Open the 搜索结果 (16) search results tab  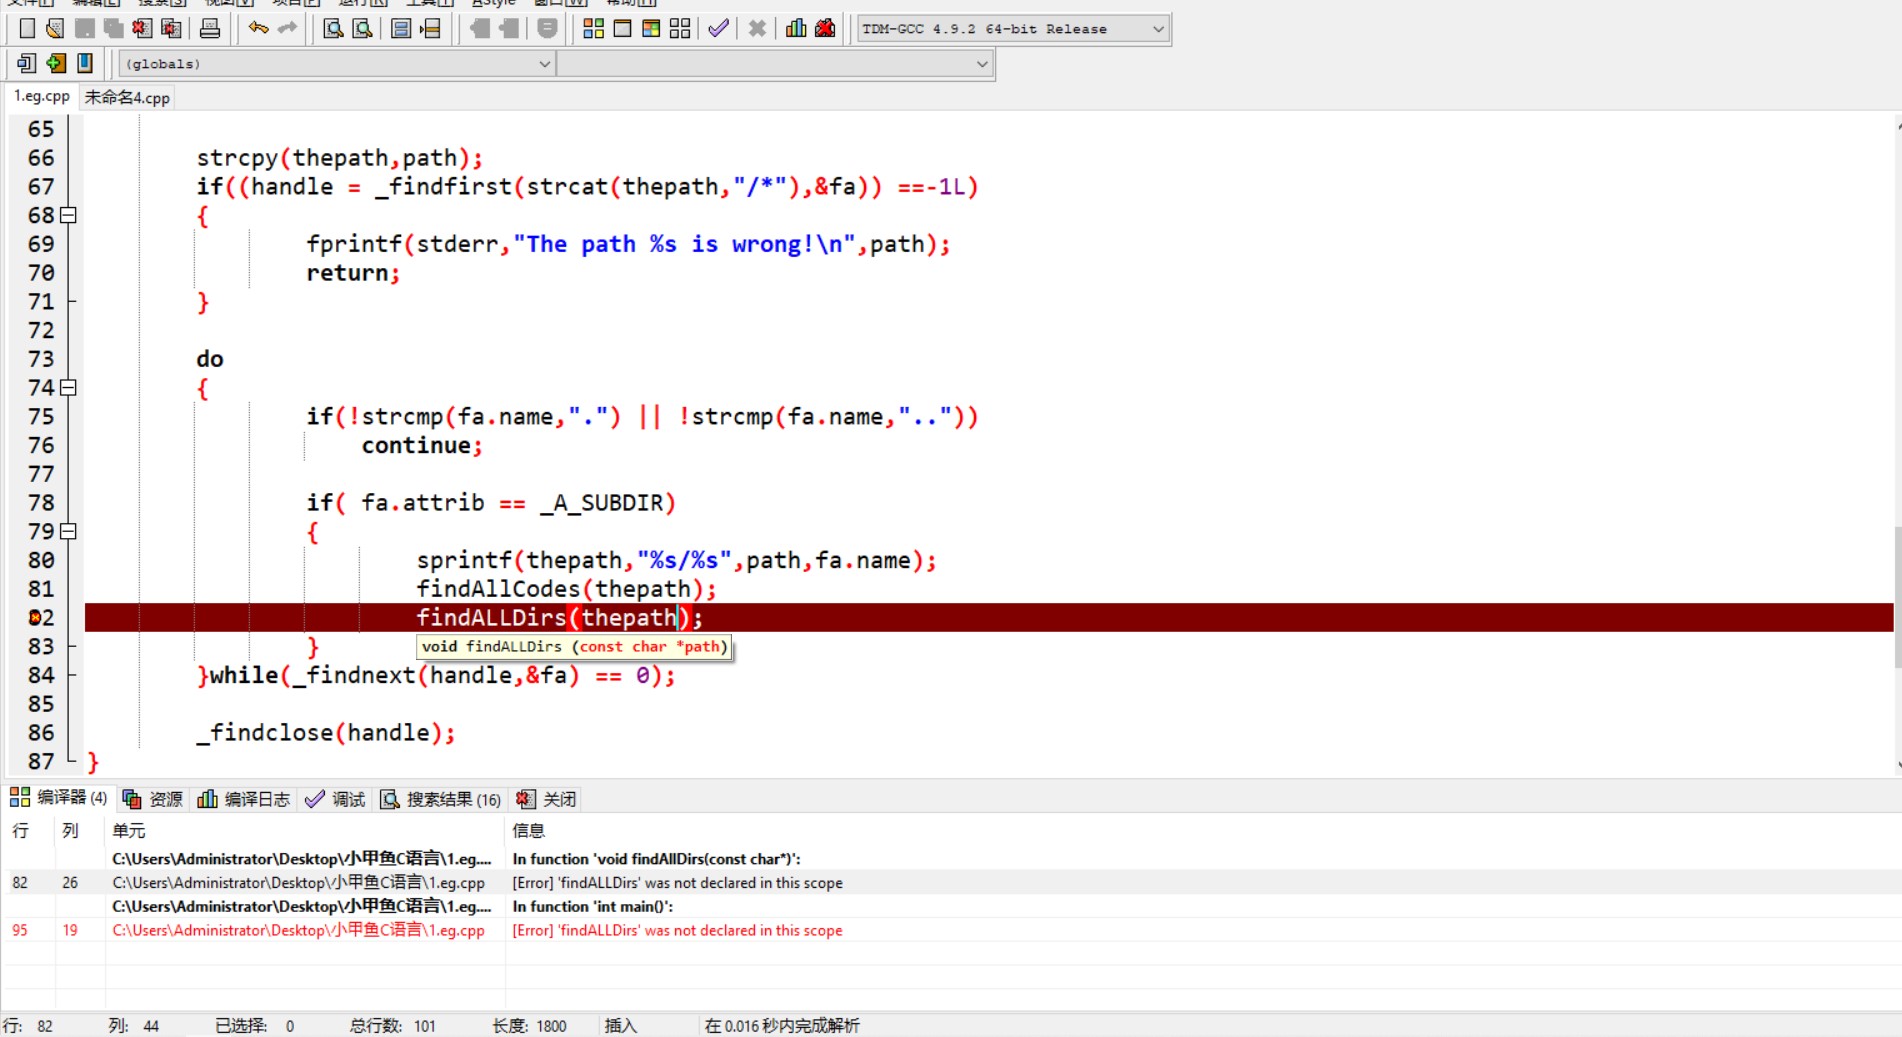(x=441, y=799)
